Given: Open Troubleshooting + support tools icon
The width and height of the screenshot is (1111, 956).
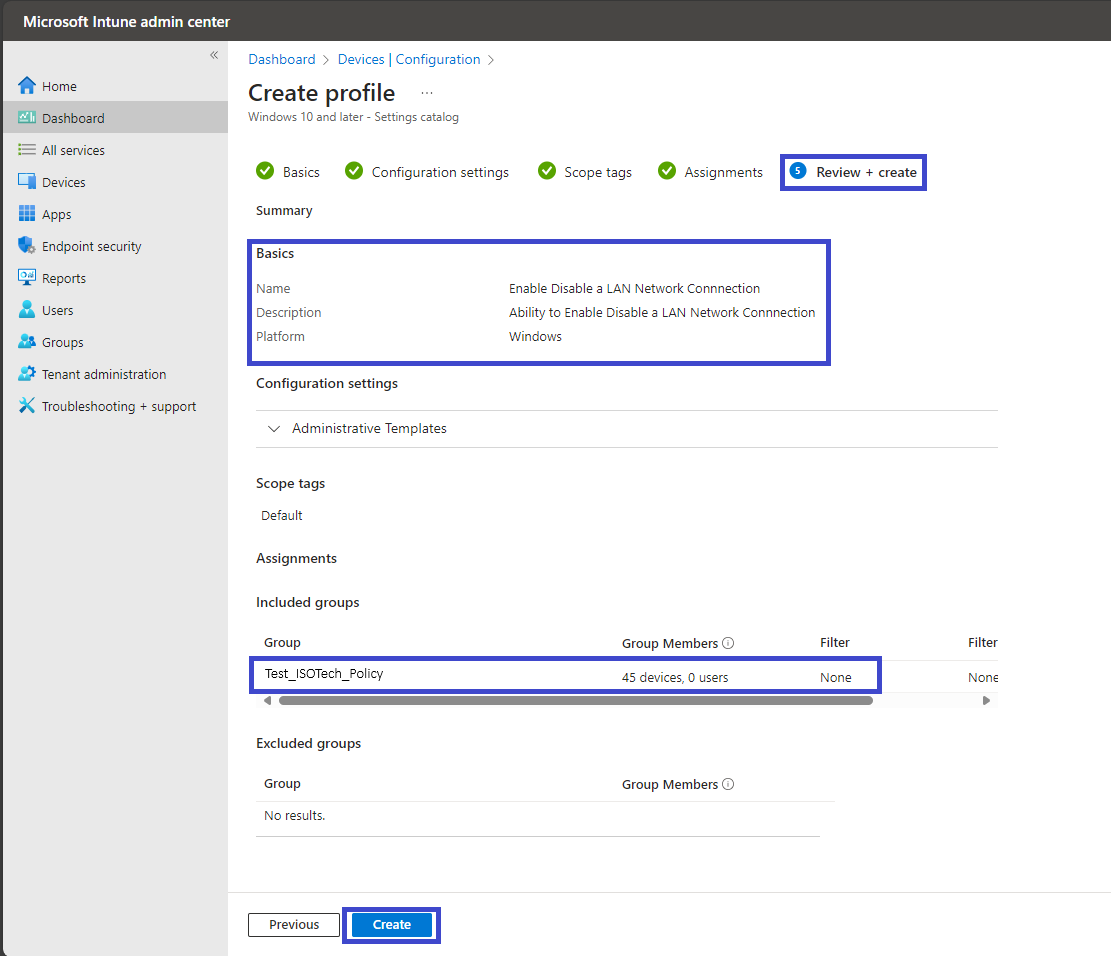Looking at the screenshot, I should (27, 405).
